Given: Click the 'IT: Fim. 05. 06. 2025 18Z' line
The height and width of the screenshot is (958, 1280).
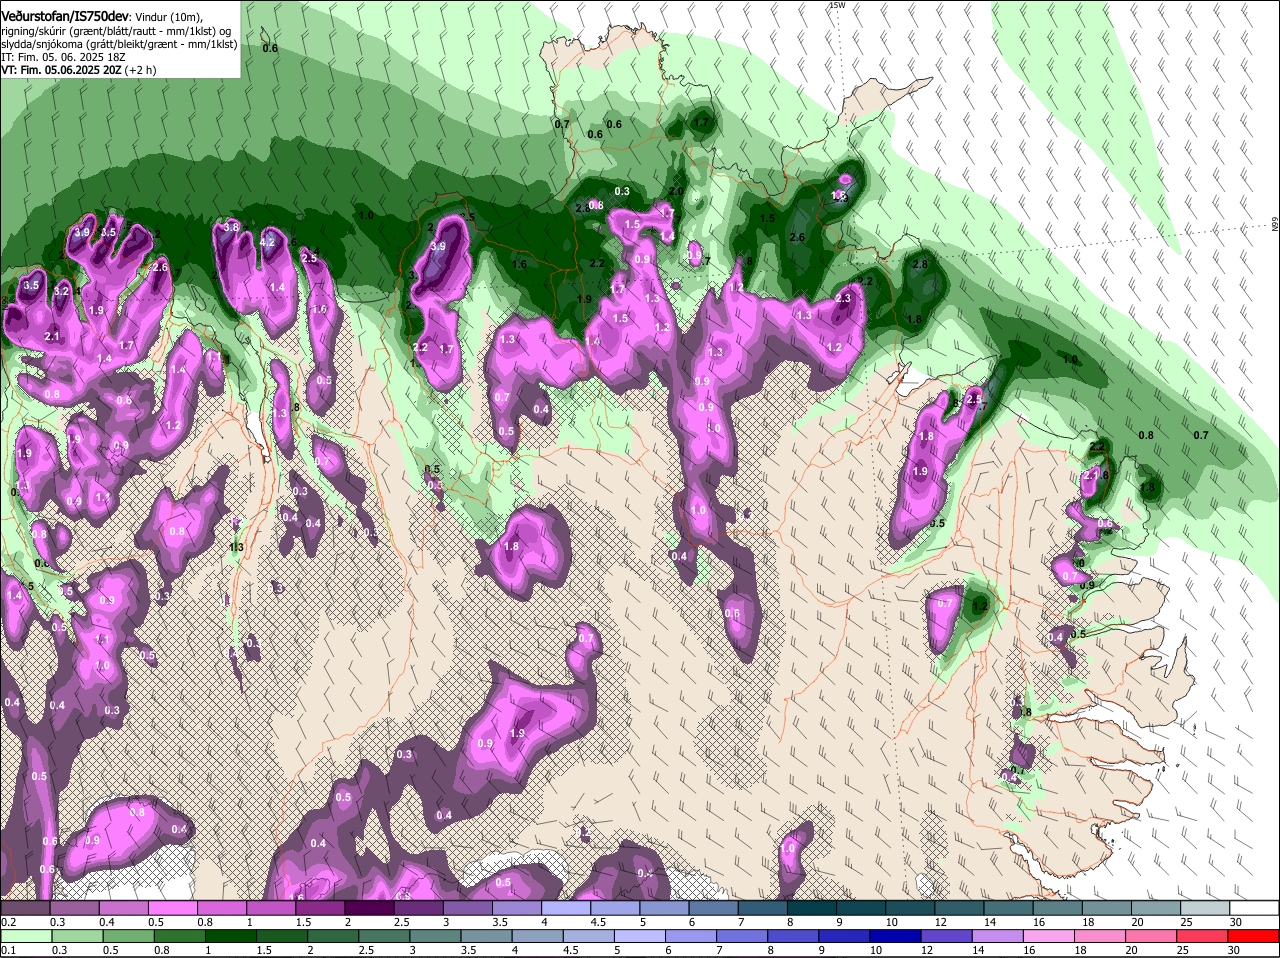Looking at the screenshot, I should pos(63,57).
